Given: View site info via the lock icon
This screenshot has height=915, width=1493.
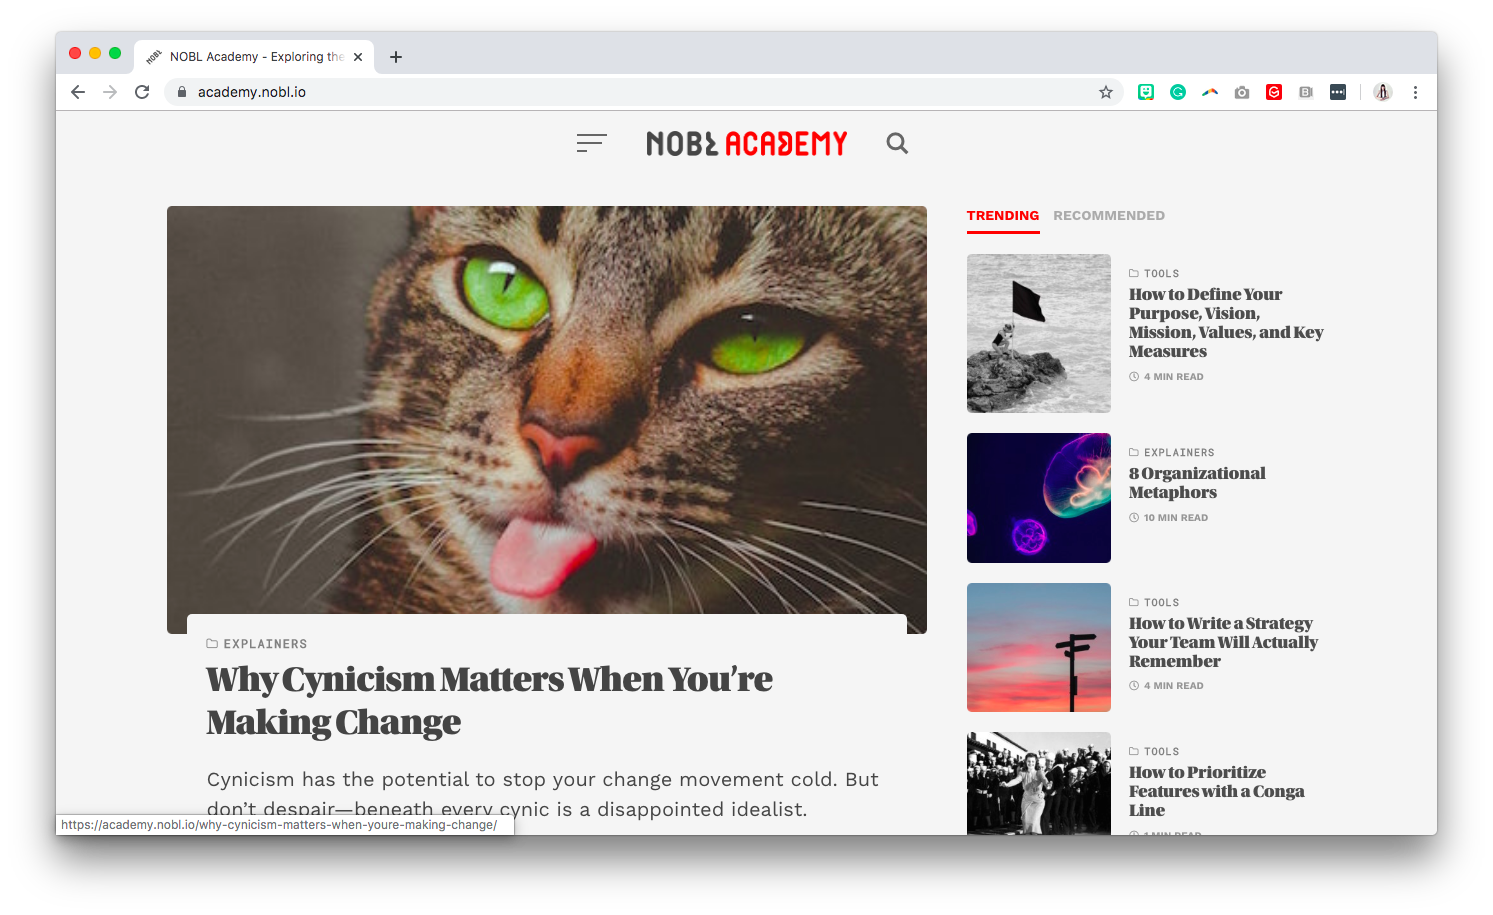Looking at the screenshot, I should 182,92.
